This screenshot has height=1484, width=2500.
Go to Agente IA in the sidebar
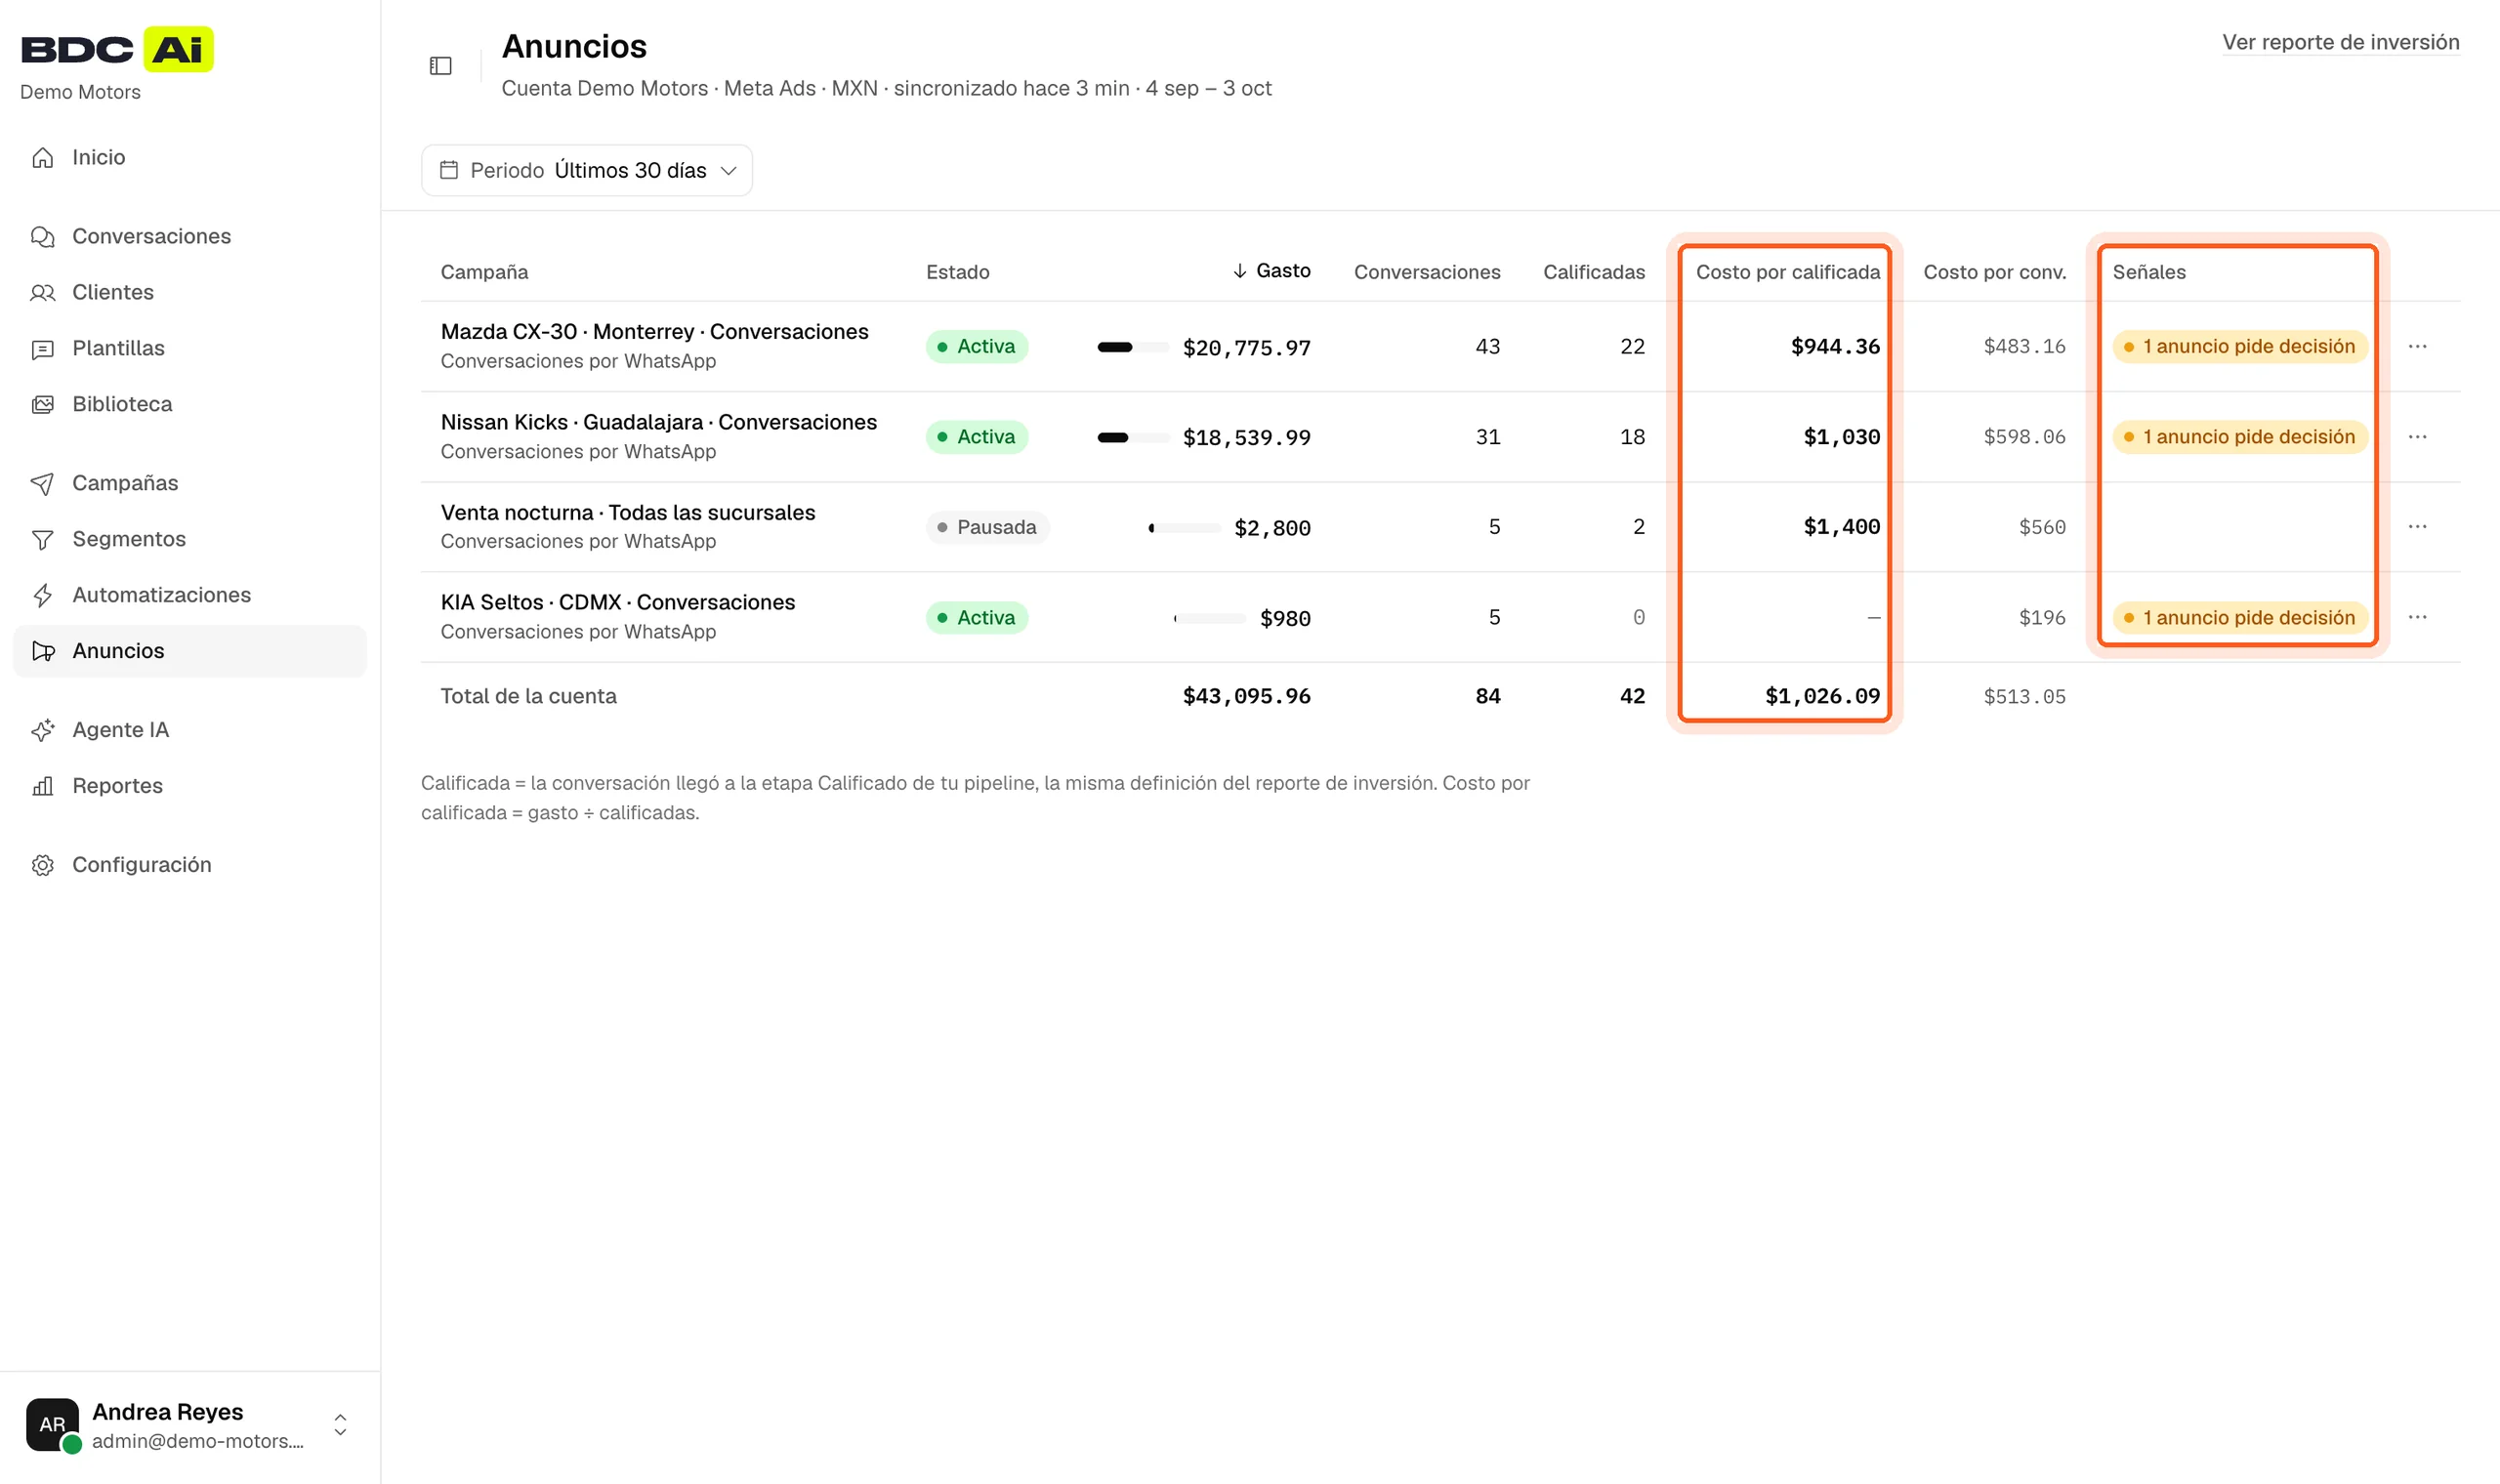click(x=190, y=730)
